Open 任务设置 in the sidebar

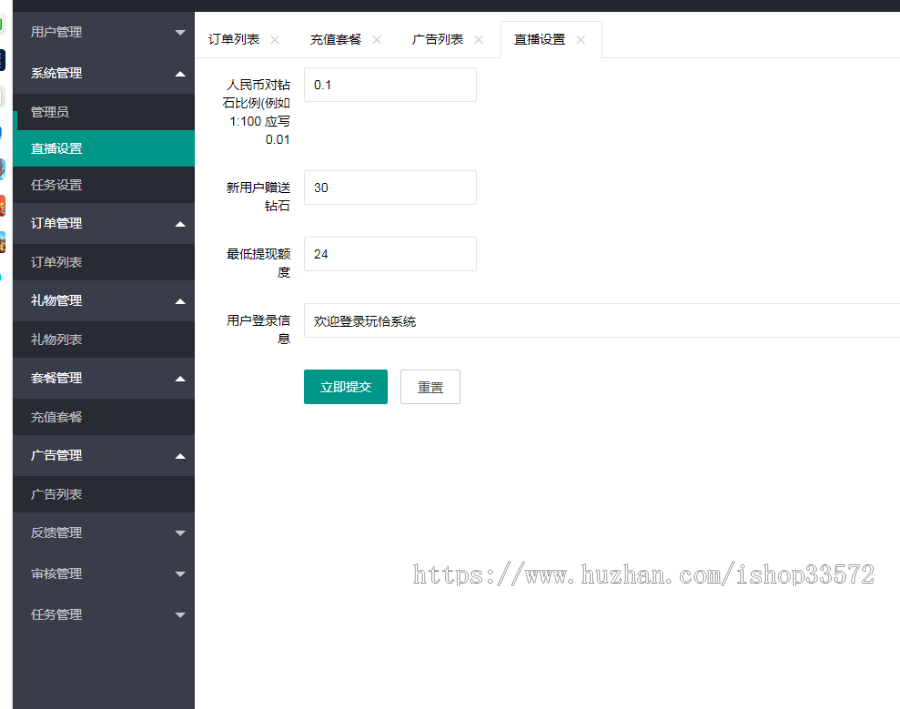[104, 185]
